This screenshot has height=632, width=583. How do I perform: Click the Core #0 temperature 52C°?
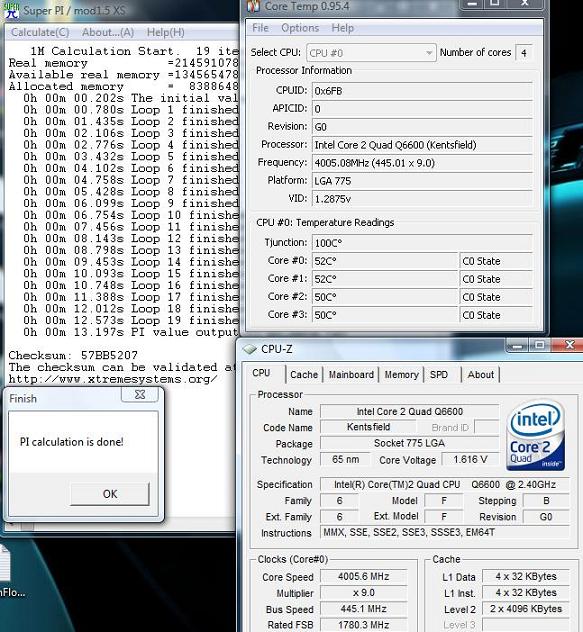[x=385, y=261]
